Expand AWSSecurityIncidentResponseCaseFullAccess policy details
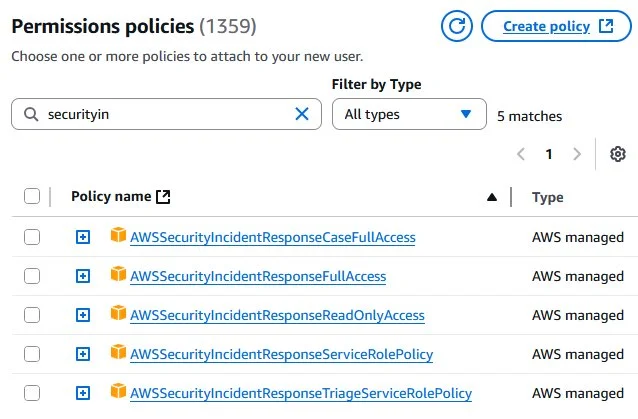This screenshot has width=638, height=419. point(83,237)
